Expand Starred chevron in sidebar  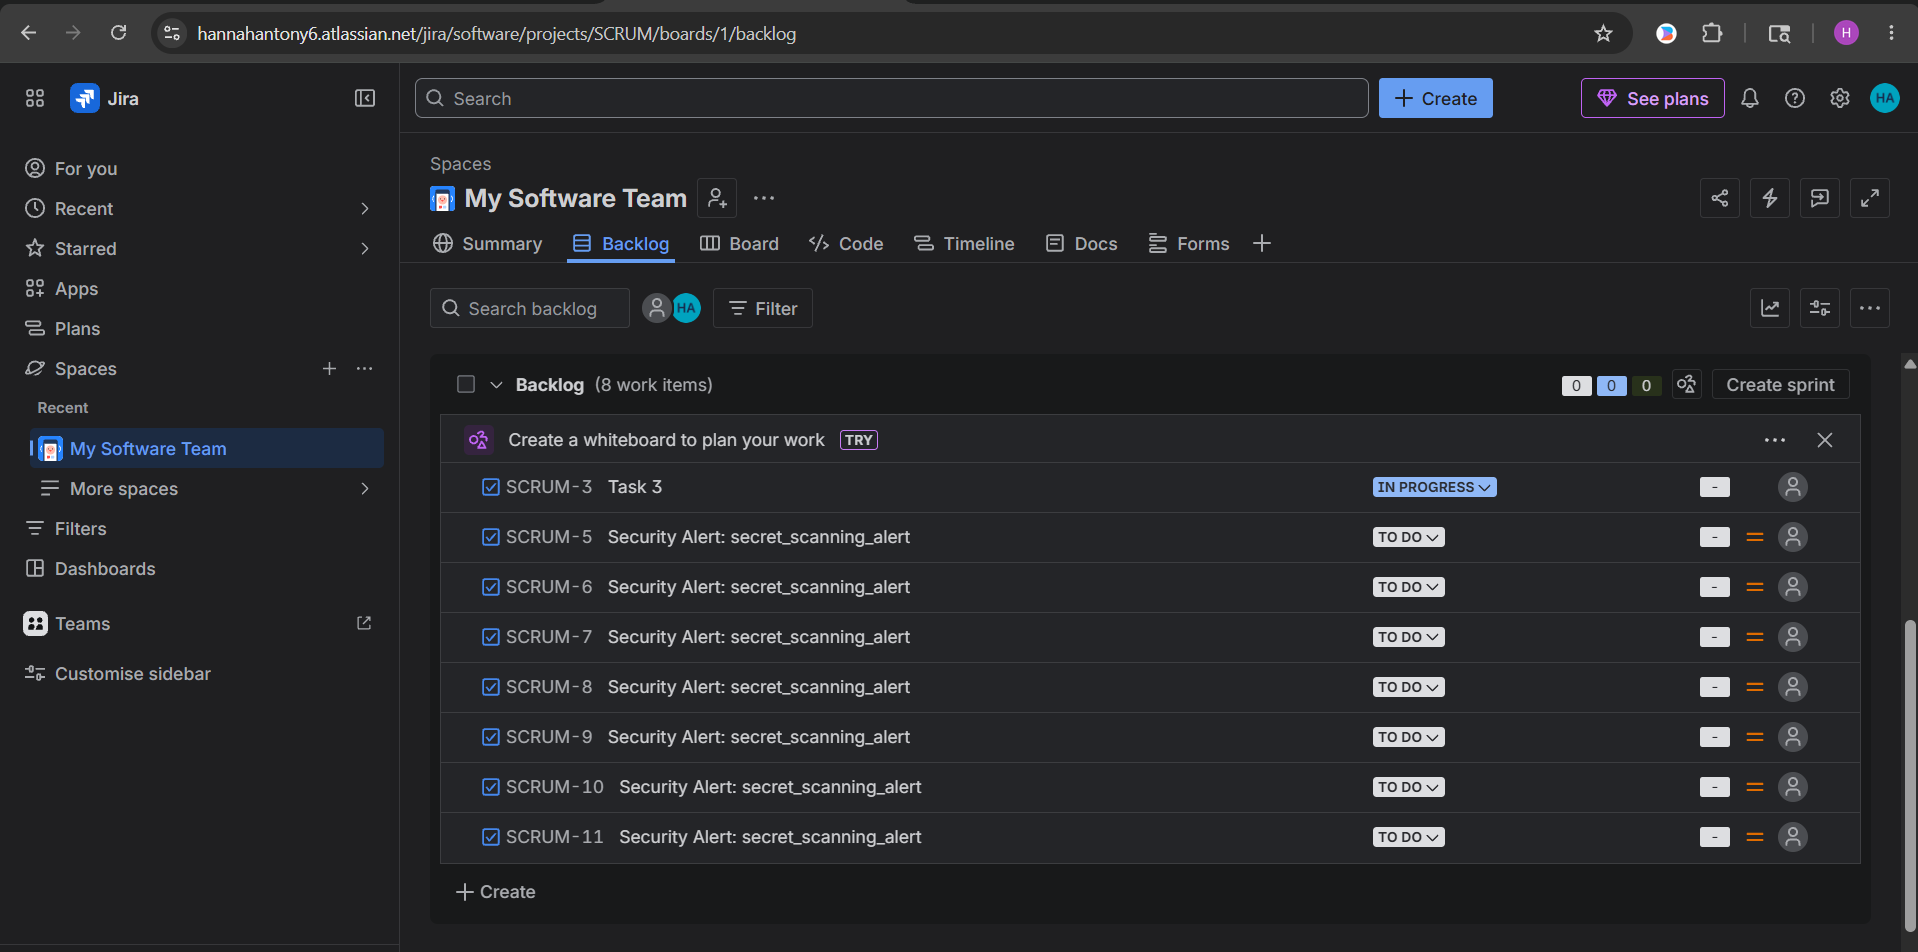pyautogui.click(x=365, y=248)
